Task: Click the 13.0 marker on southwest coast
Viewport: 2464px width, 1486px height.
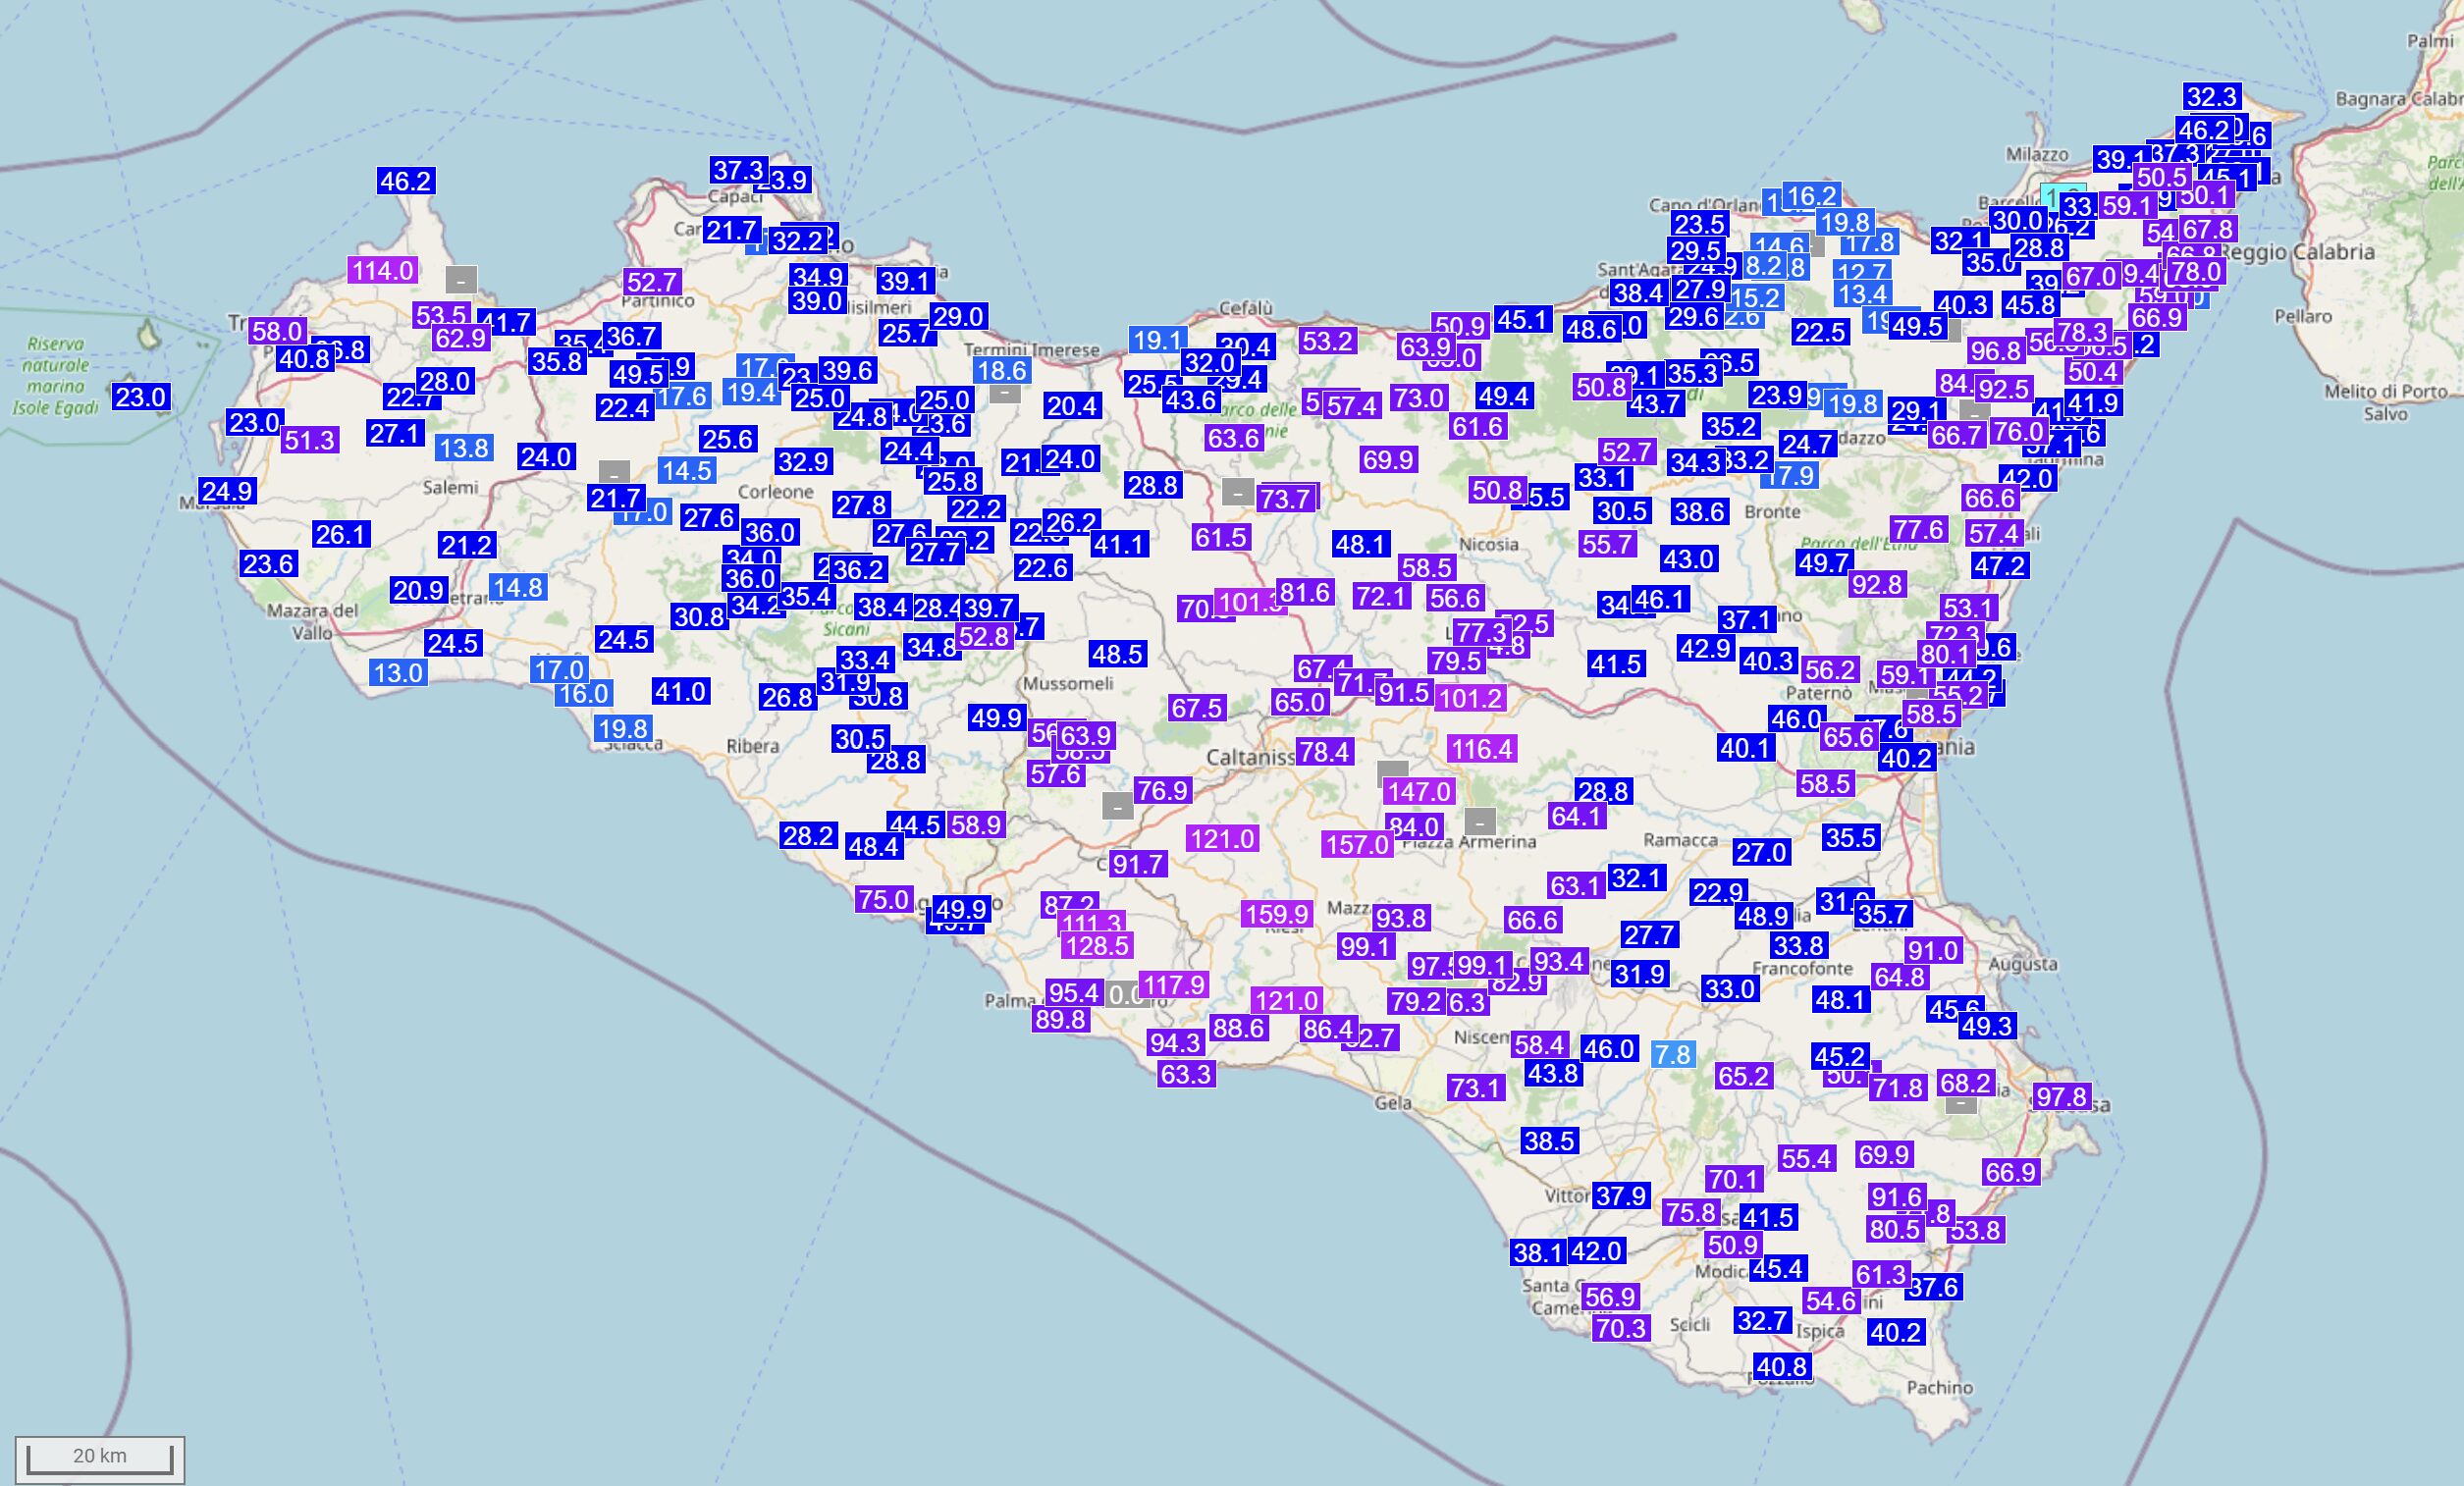Action: [398, 672]
